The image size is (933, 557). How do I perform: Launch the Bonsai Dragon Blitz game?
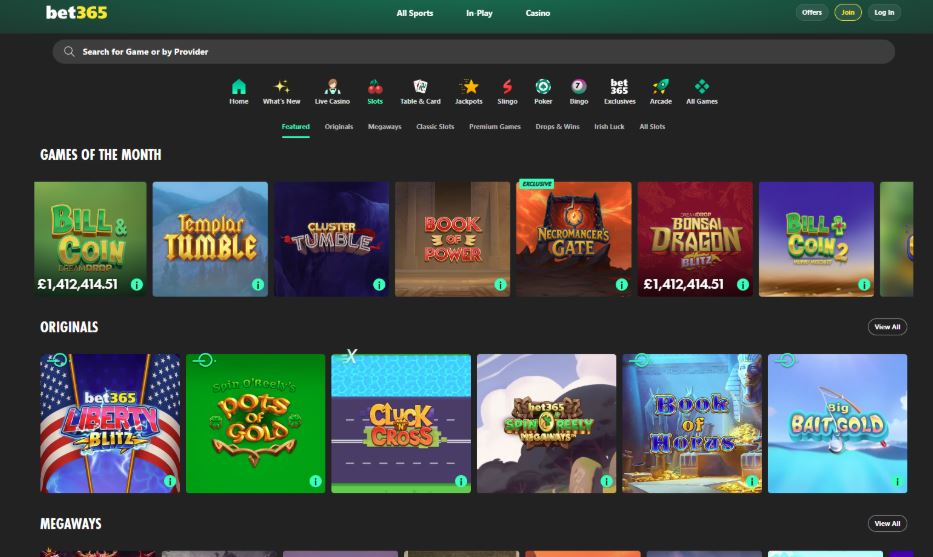[695, 239]
